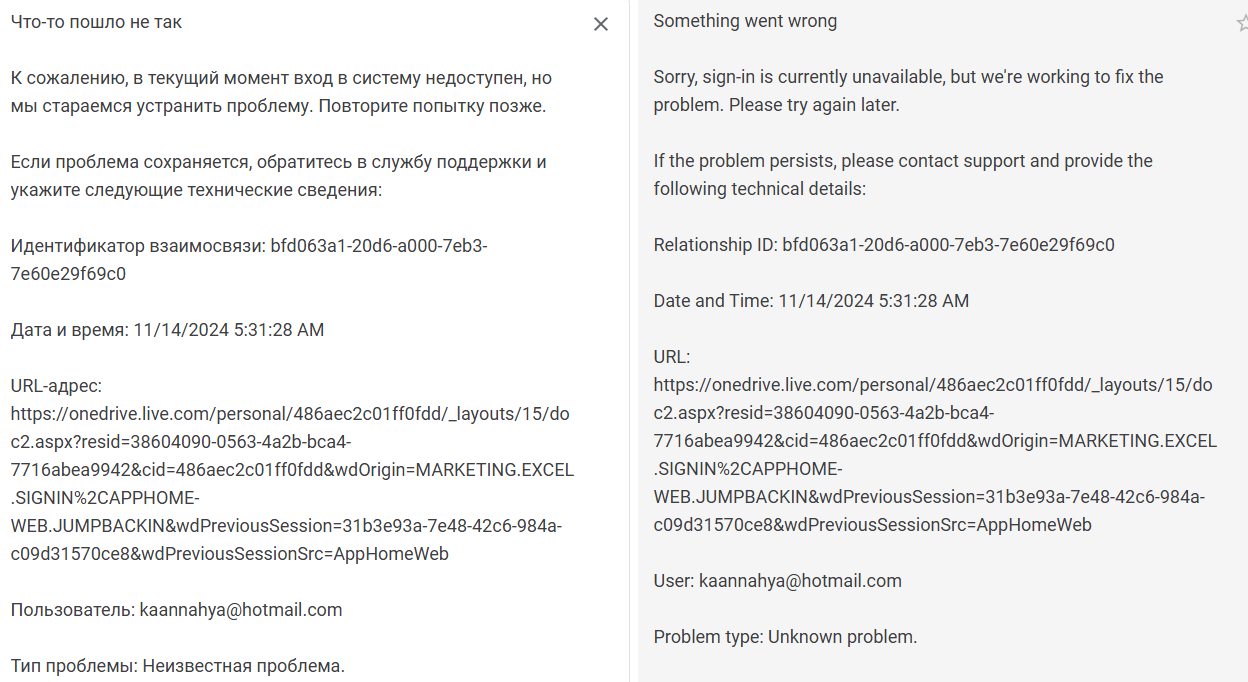Close the Russian error panel with X
The height and width of the screenshot is (682, 1248).
pos(600,24)
